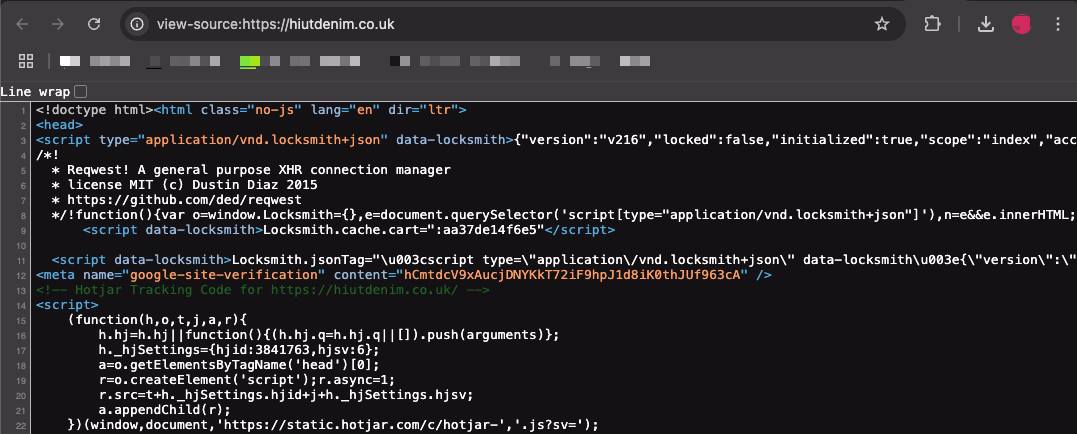Open the Extensions puzzle icon
Image resolution: width=1077 pixels, height=434 pixels.
pos(932,25)
